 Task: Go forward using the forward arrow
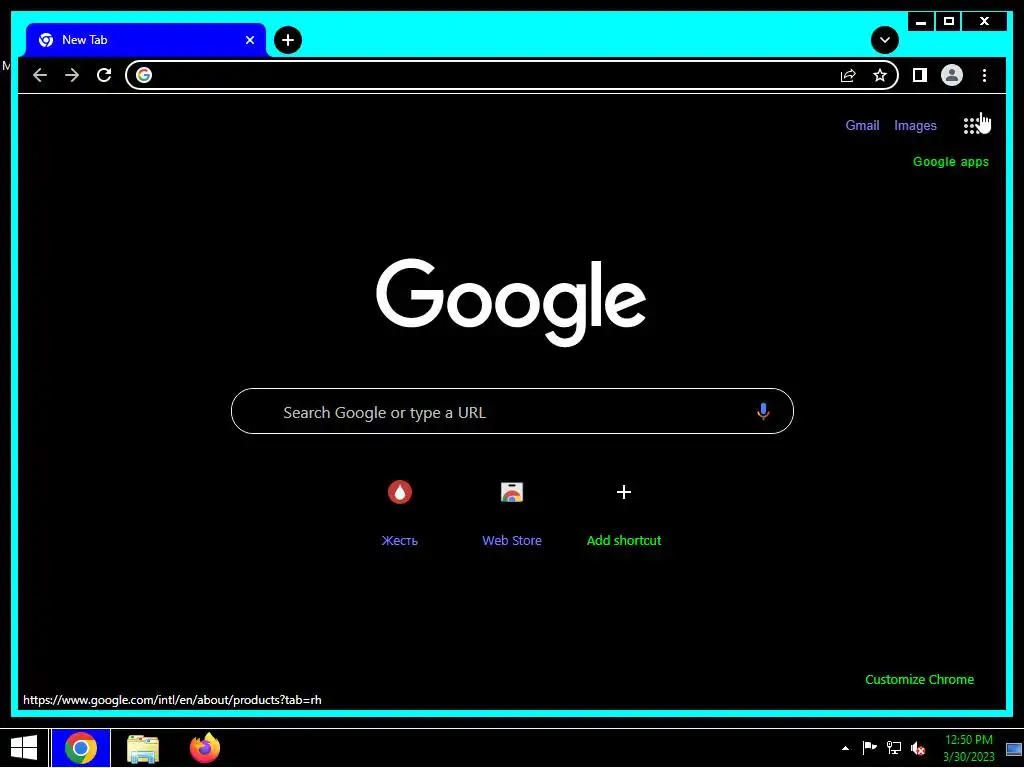point(72,75)
